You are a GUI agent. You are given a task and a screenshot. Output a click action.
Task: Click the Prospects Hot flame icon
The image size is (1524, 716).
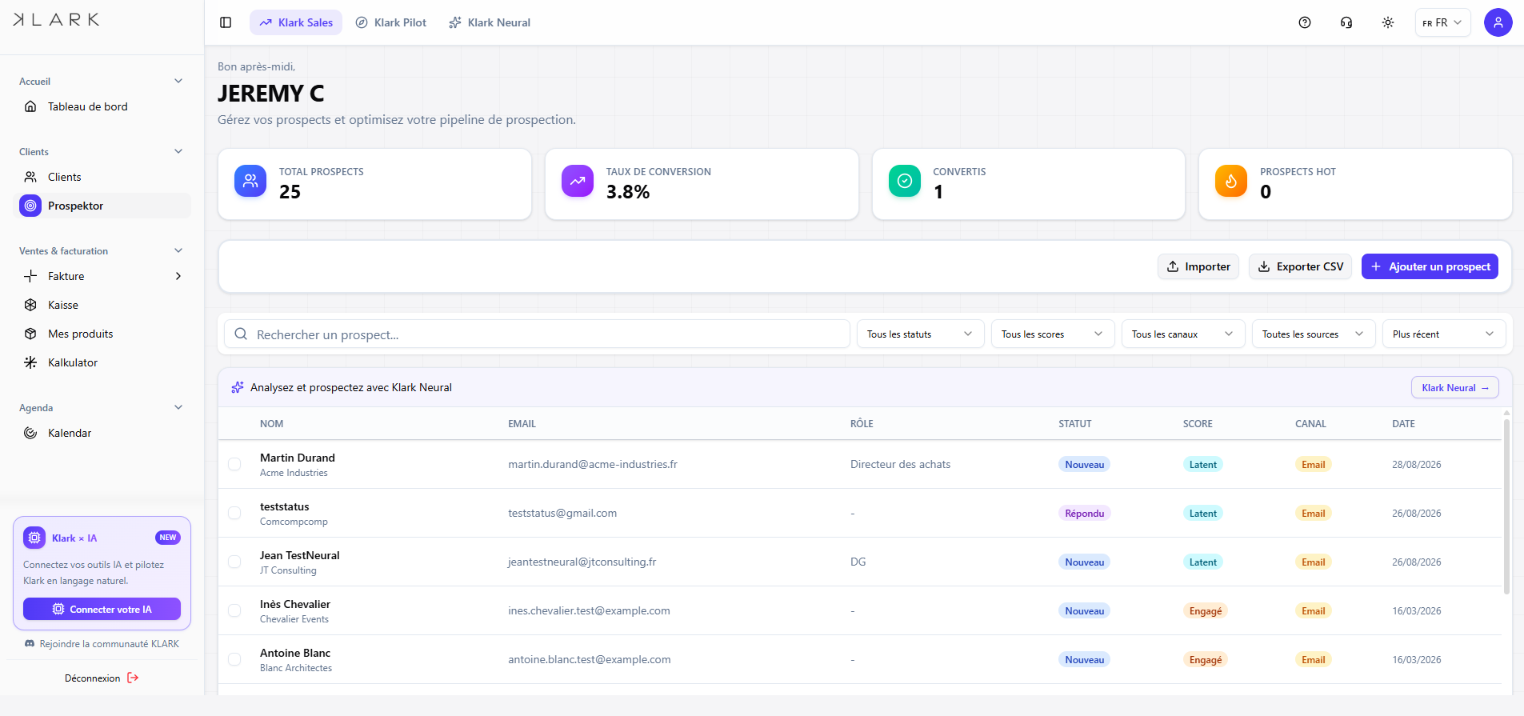coord(1231,181)
